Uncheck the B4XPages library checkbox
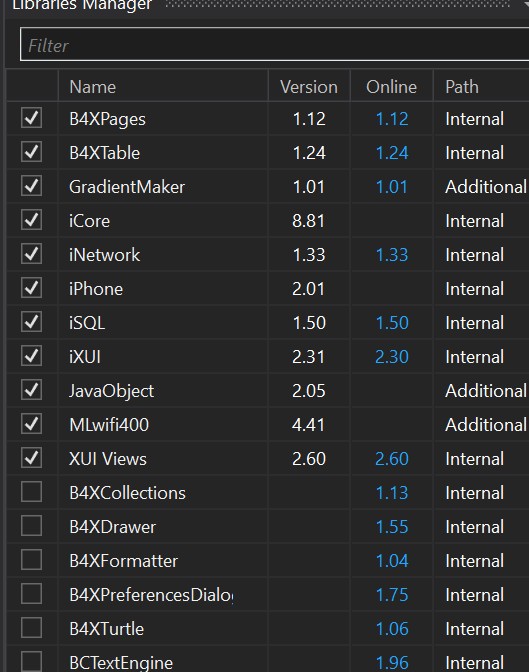The height and width of the screenshot is (672, 529). 31,118
